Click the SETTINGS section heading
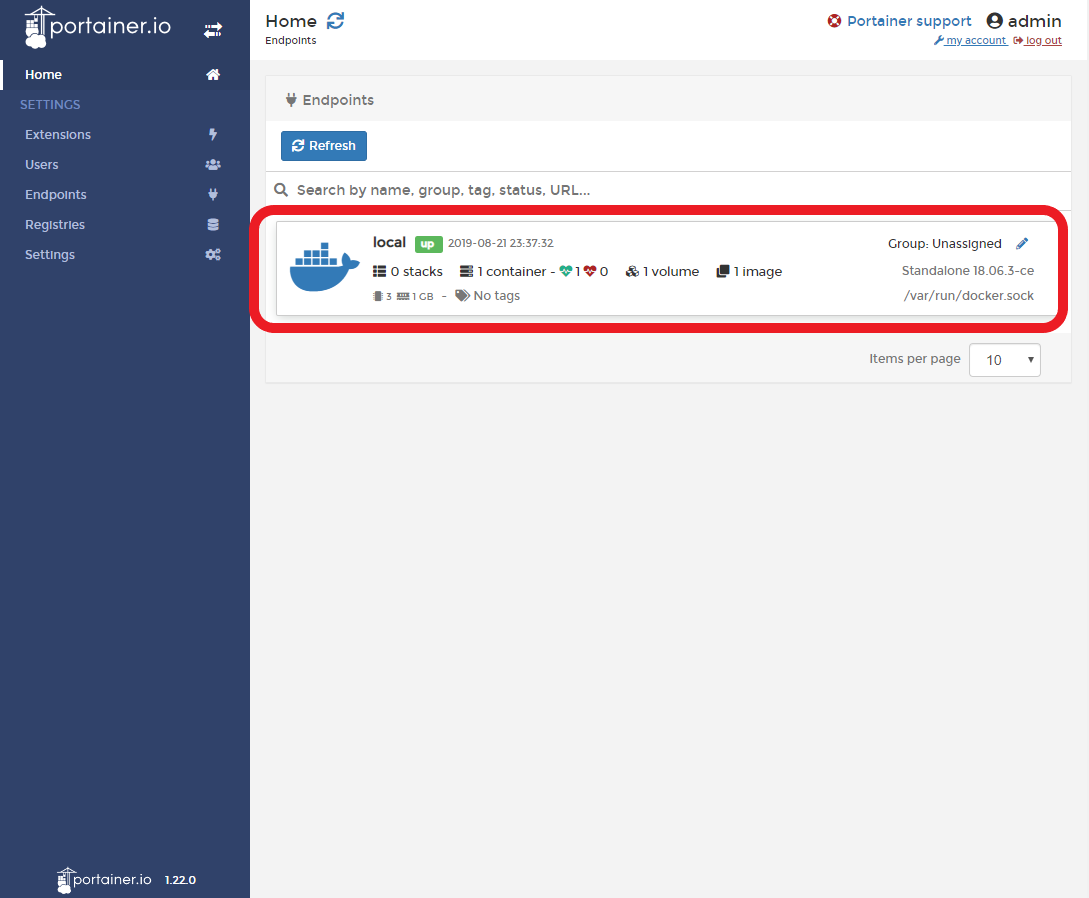 (50, 105)
